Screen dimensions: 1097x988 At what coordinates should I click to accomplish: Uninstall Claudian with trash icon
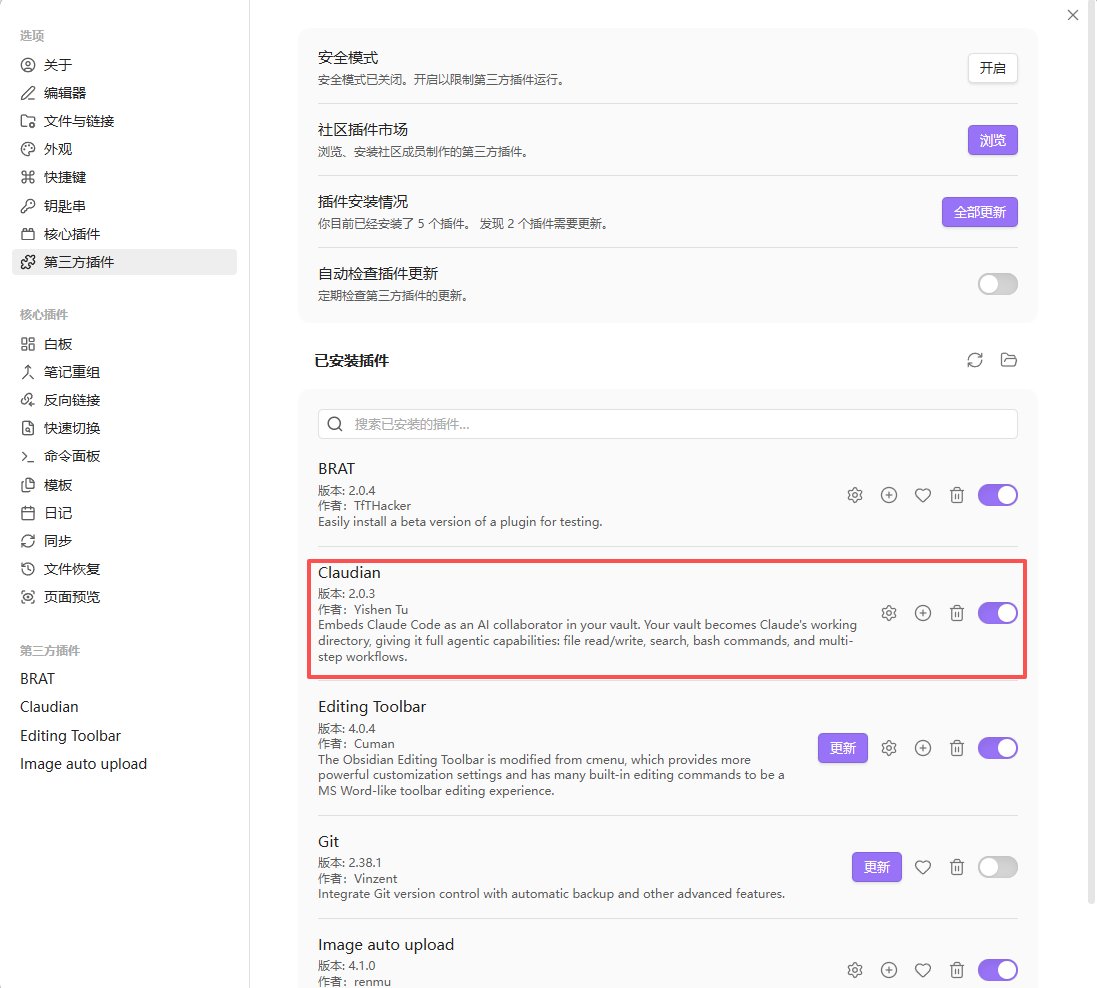(956, 613)
